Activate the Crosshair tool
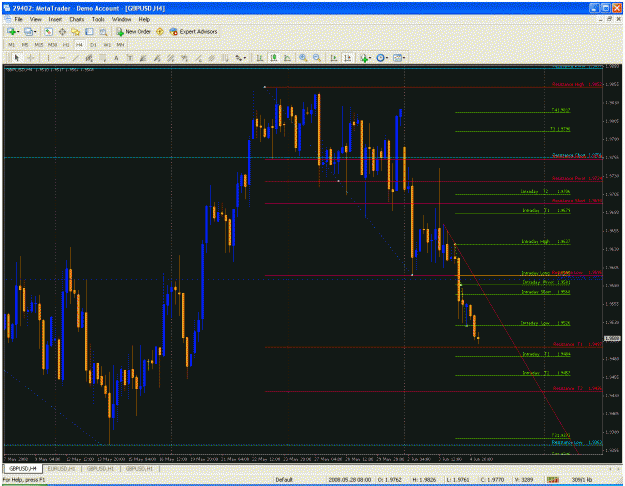Screen dimensions: 625x486 (x=31, y=58)
